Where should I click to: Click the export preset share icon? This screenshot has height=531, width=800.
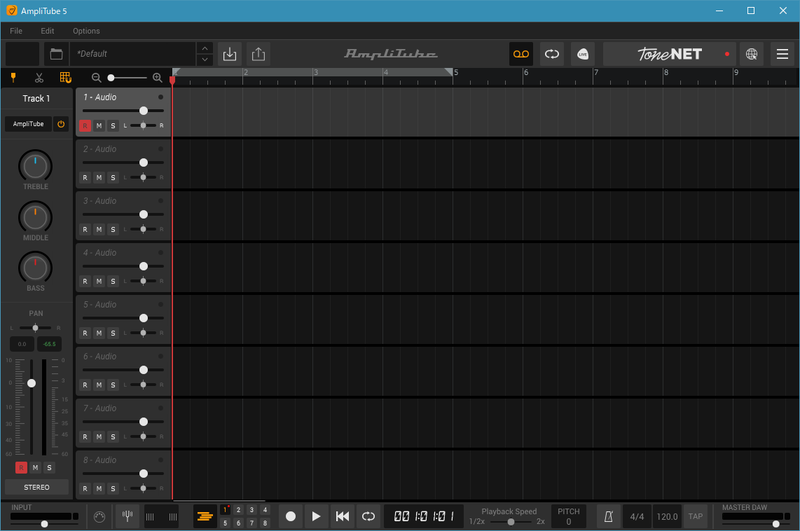[x=259, y=54]
